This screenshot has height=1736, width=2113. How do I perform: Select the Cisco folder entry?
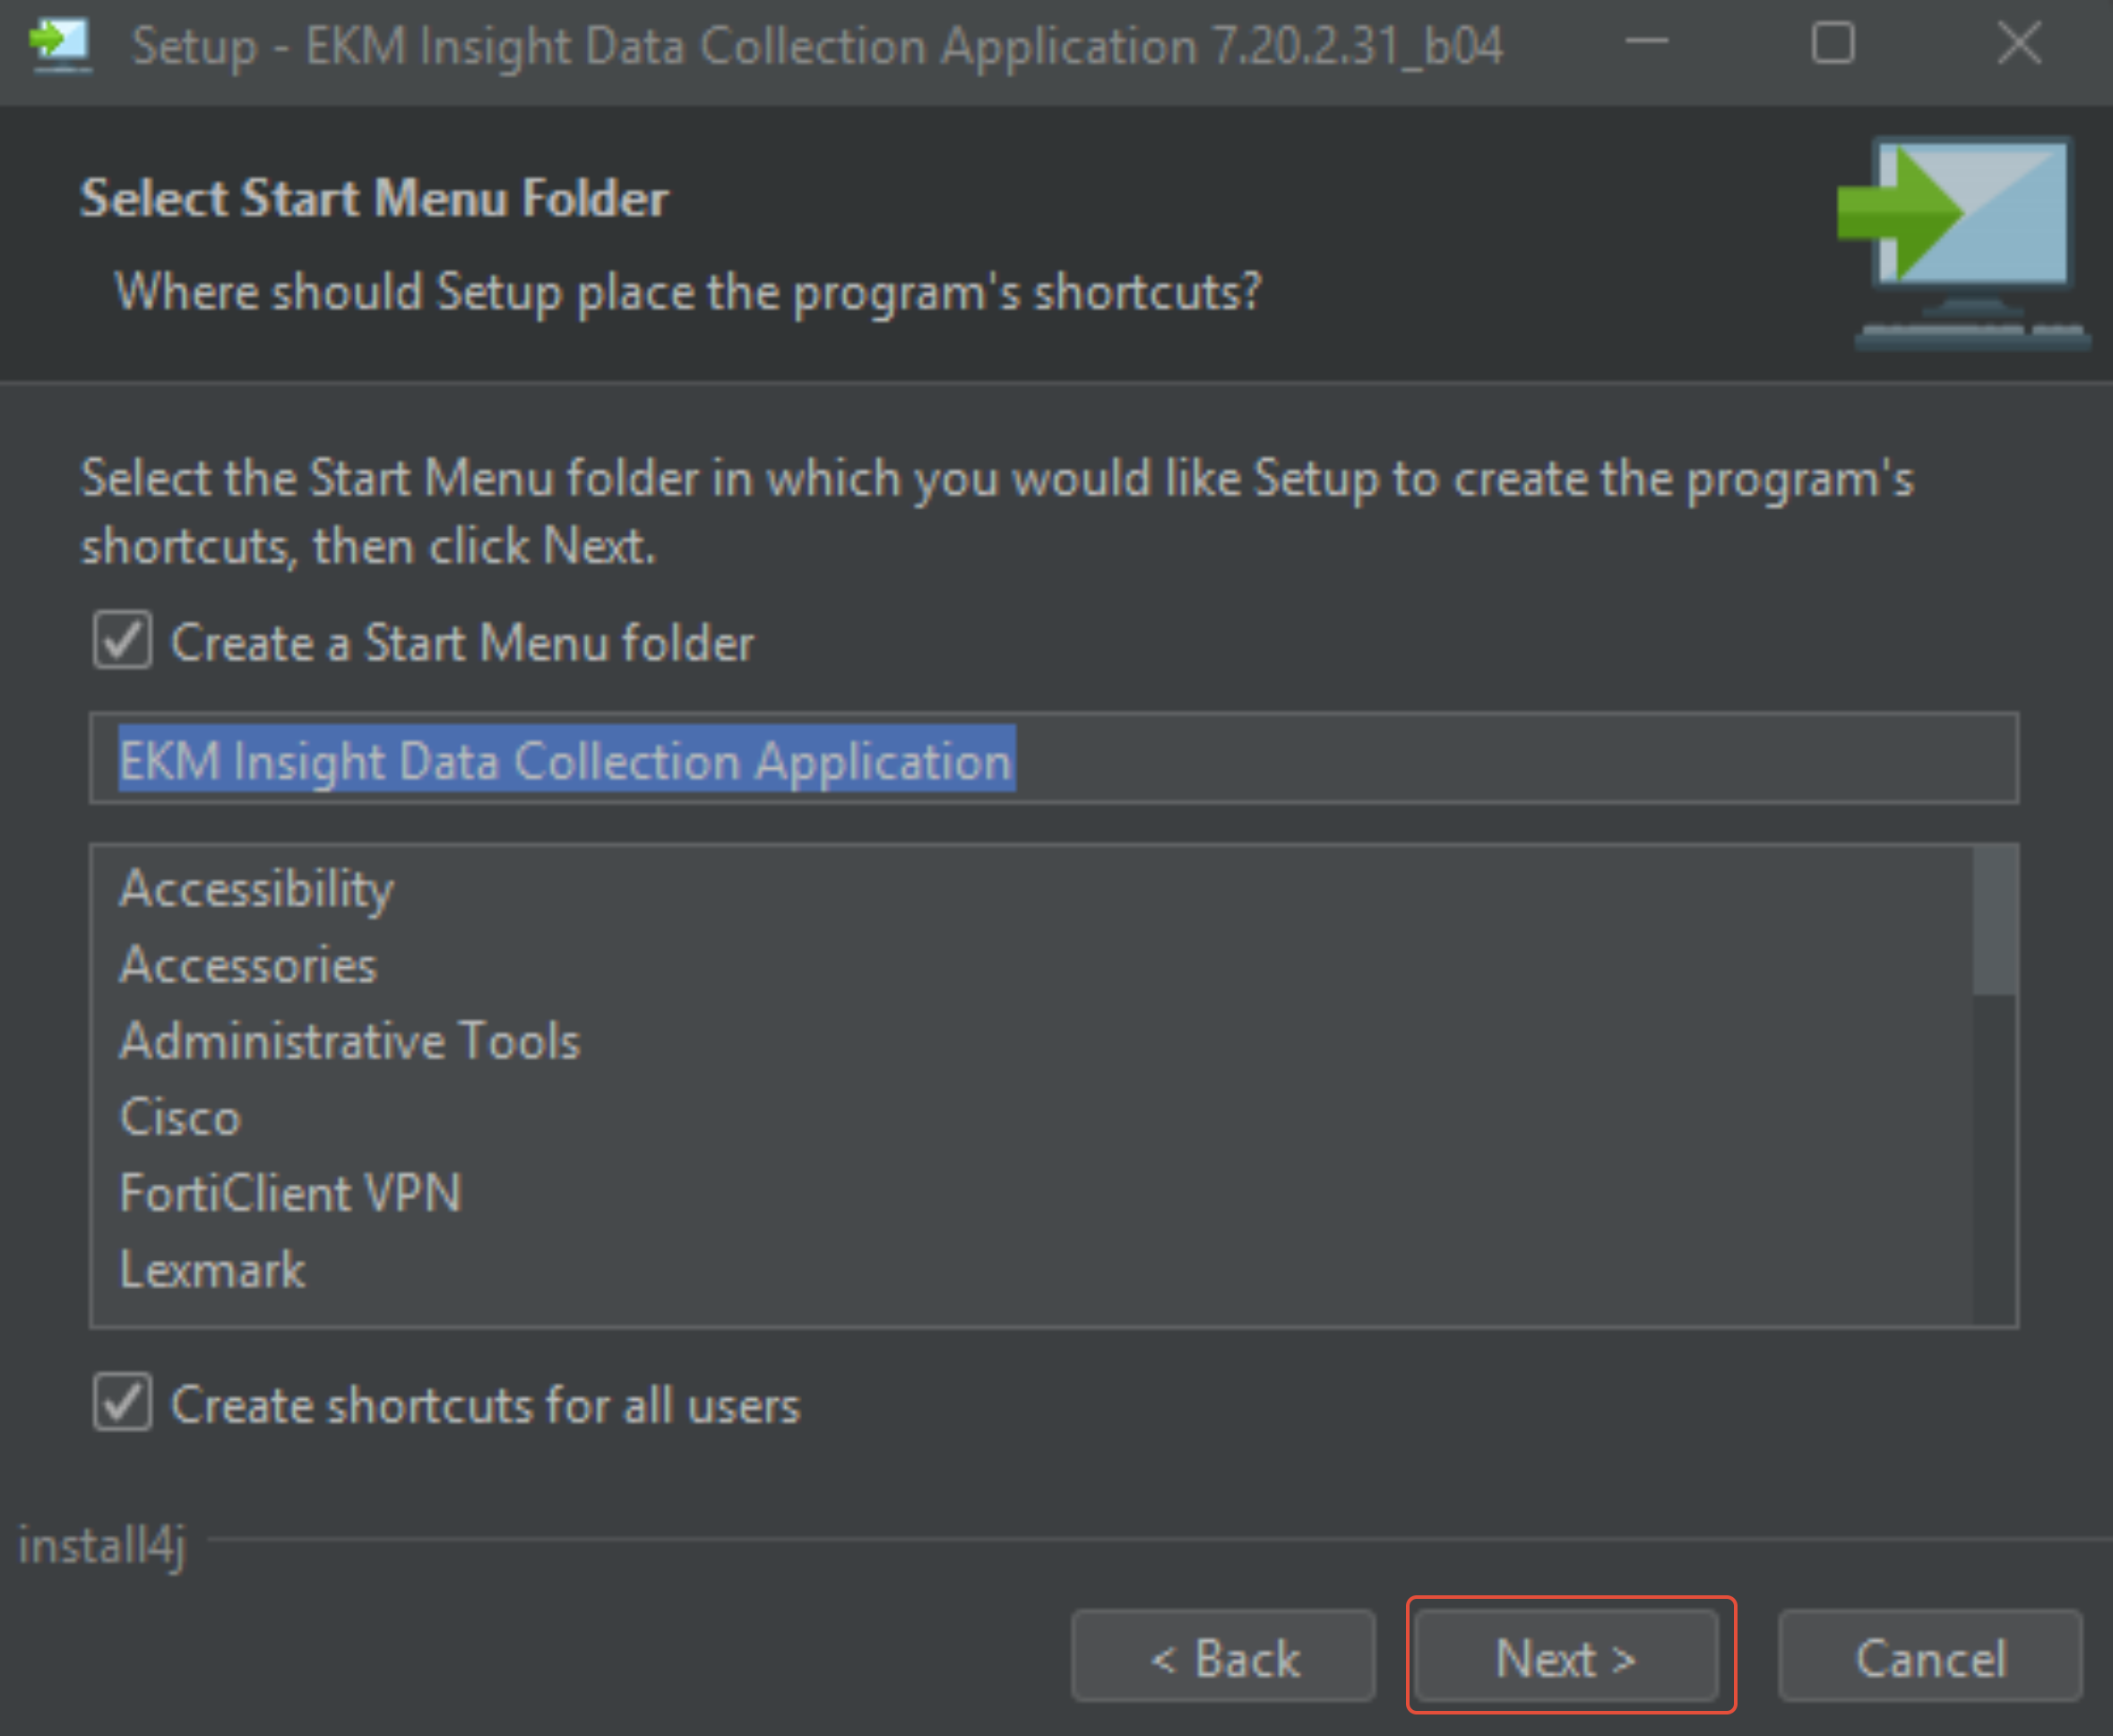(x=180, y=1117)
